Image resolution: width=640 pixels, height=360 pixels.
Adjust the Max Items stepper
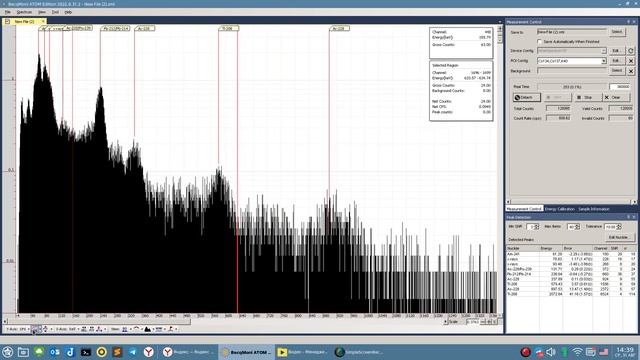click(577, 227)
